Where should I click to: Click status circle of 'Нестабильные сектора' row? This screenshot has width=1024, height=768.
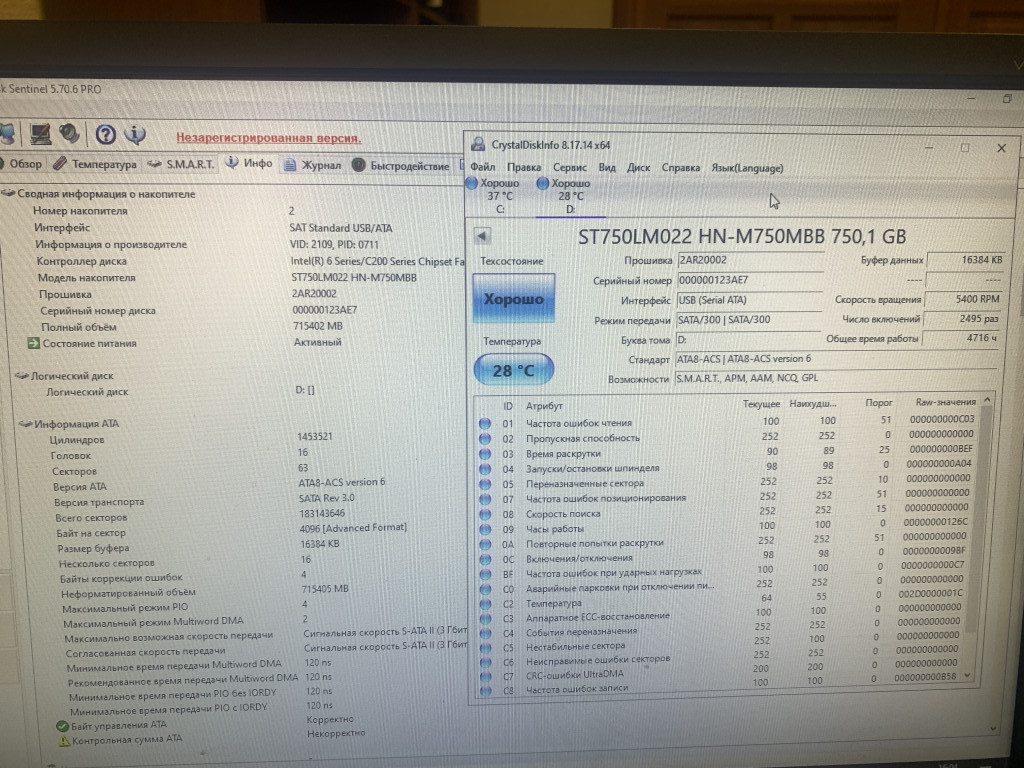coord(485,648)
